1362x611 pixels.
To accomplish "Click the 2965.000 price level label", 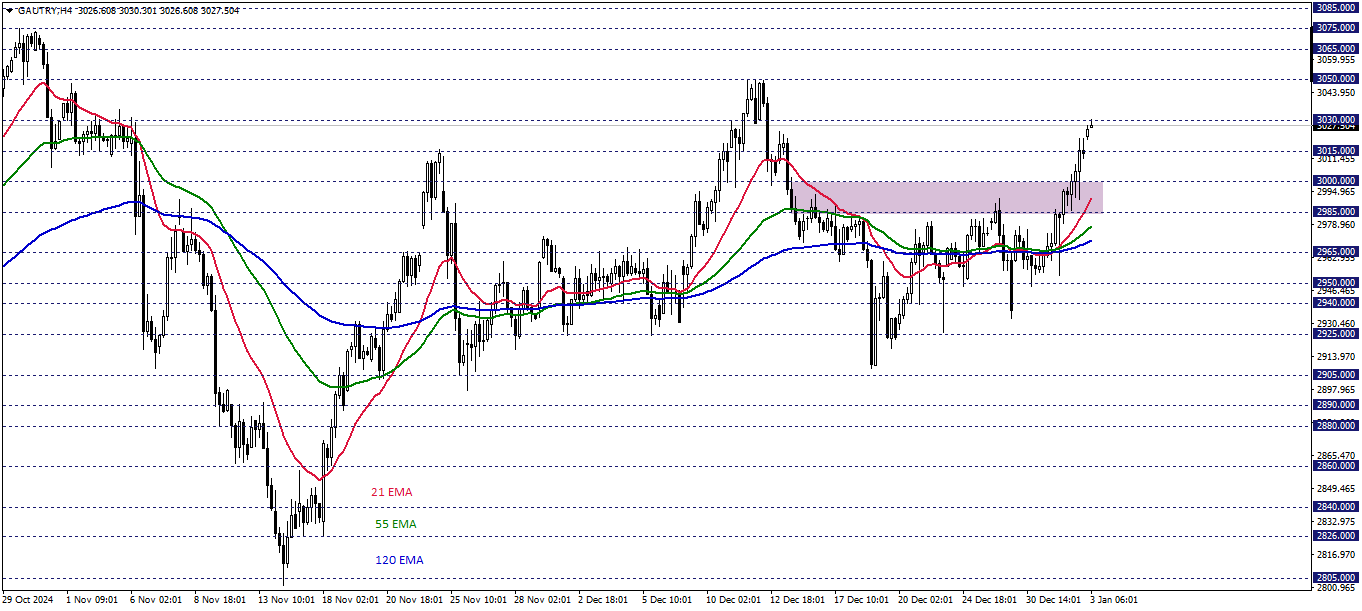I will pos(1335,252).
